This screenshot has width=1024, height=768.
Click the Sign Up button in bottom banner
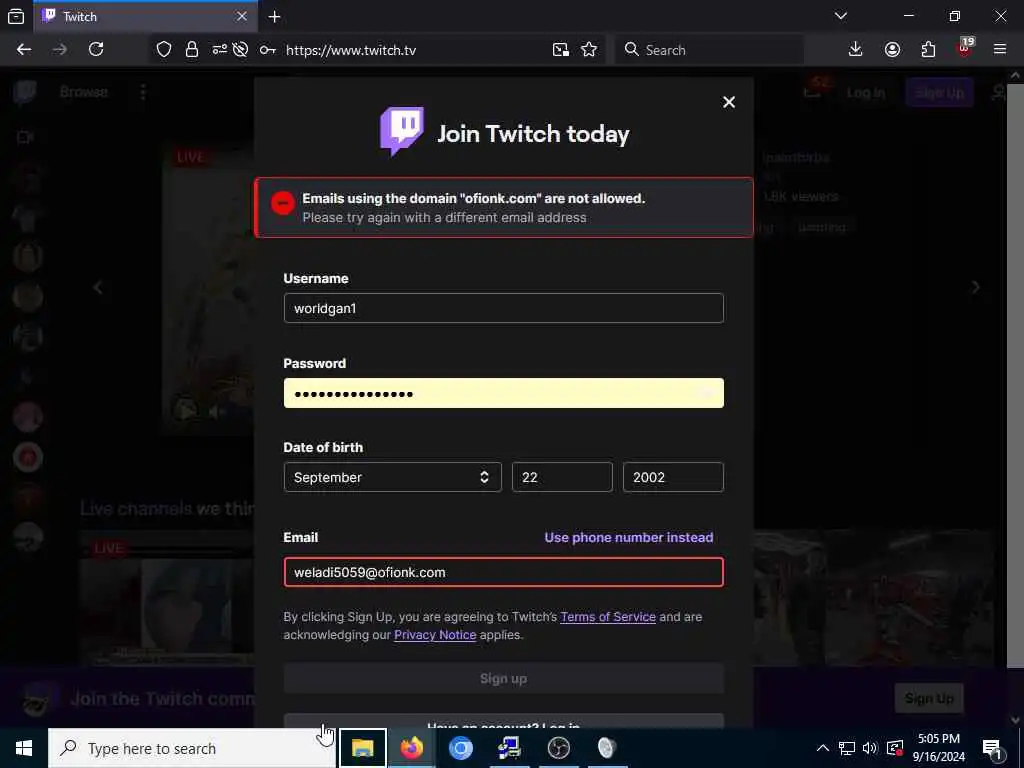click(929, 698)
